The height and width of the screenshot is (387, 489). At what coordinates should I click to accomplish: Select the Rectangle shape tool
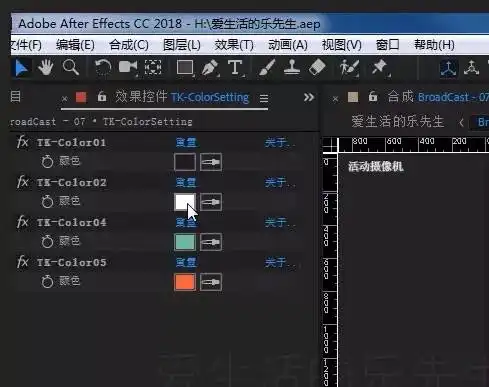(x=185, y=68)
